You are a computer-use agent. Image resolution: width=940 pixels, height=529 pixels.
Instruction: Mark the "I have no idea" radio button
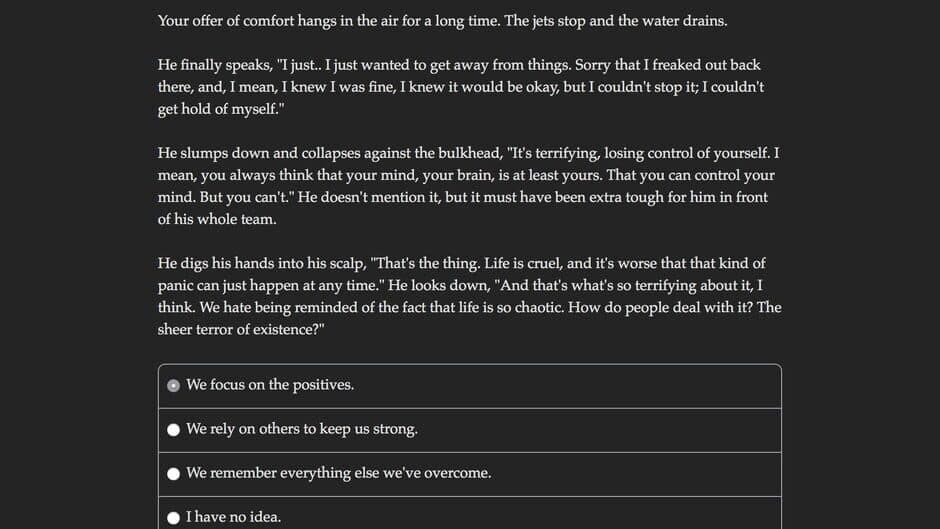[x=174, y=517]
